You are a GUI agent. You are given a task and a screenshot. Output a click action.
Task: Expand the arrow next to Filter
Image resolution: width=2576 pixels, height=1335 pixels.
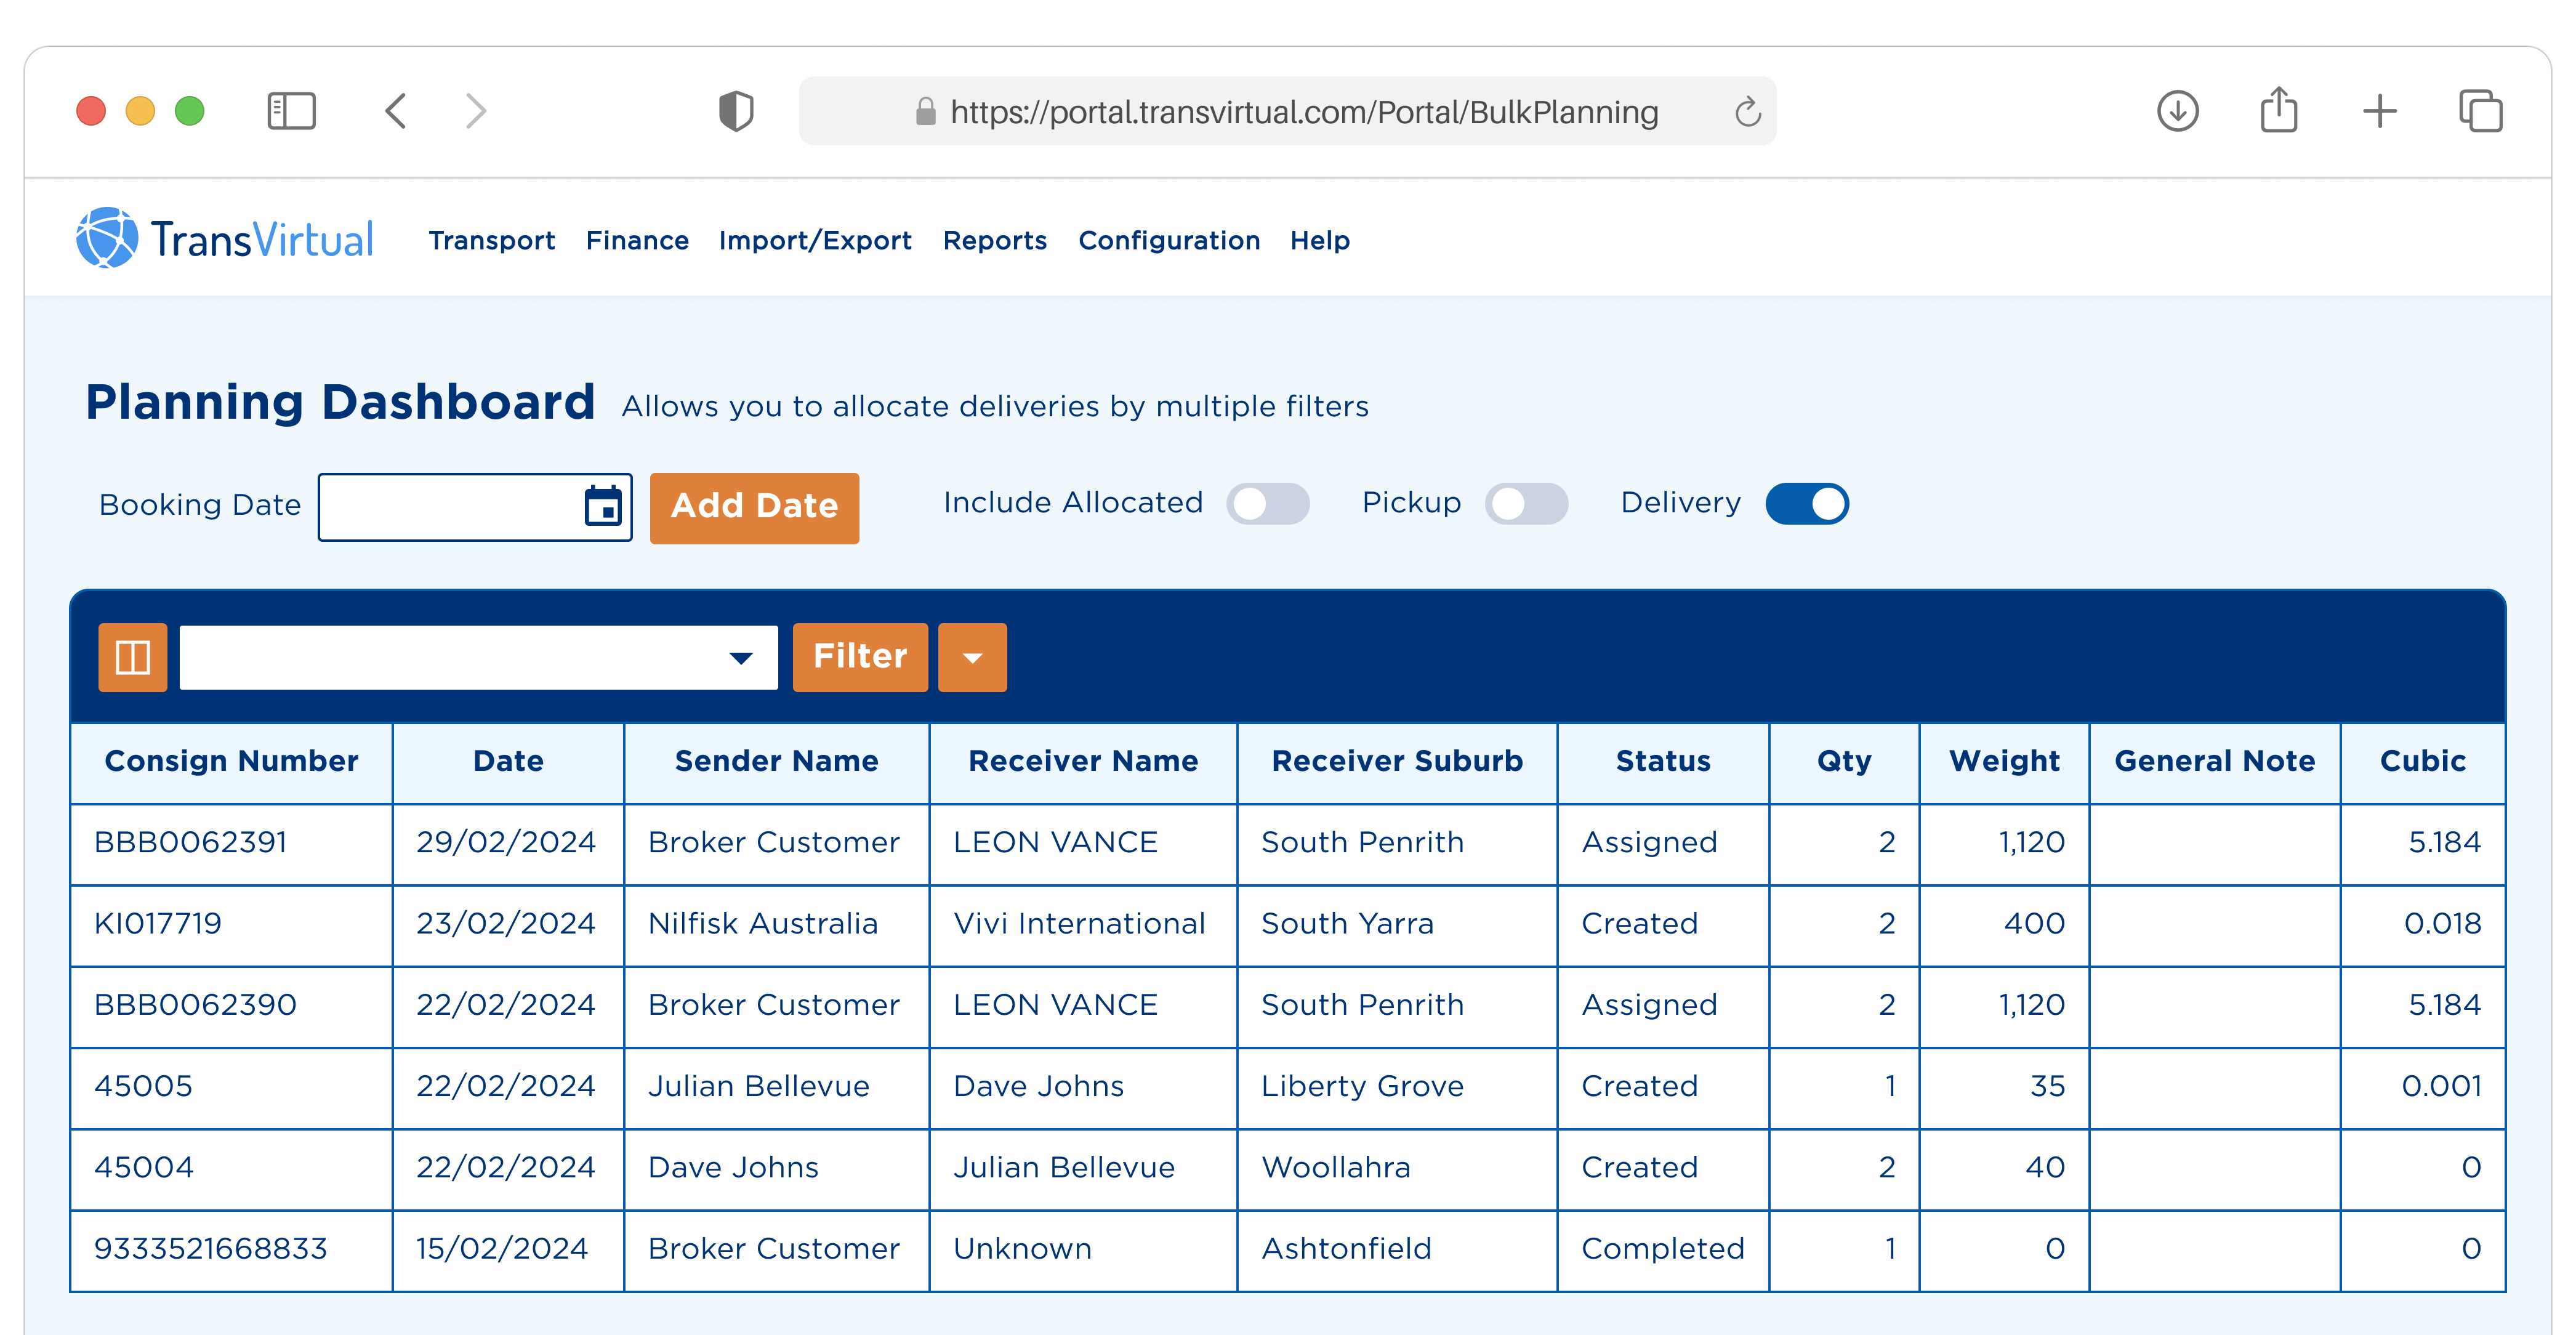(x=972, y=657)
